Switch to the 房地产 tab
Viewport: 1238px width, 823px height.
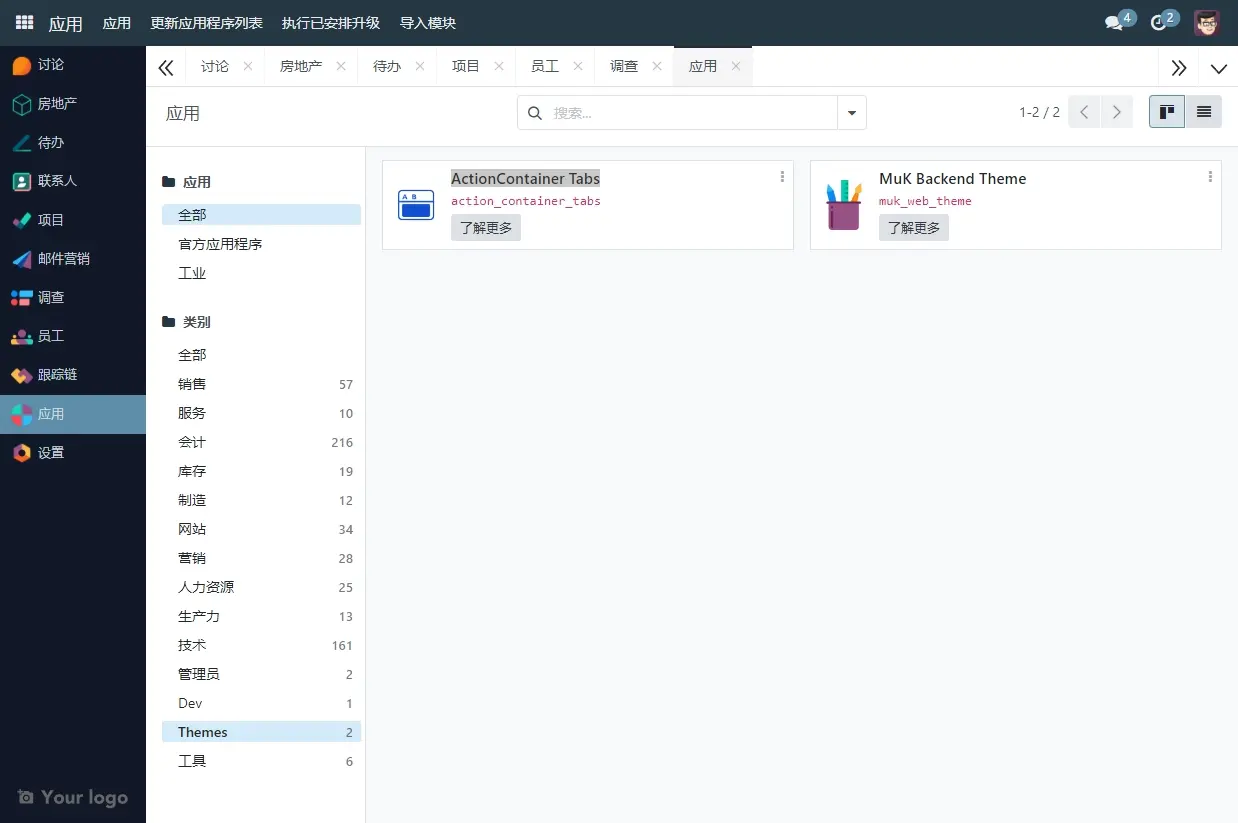[301, 66]
